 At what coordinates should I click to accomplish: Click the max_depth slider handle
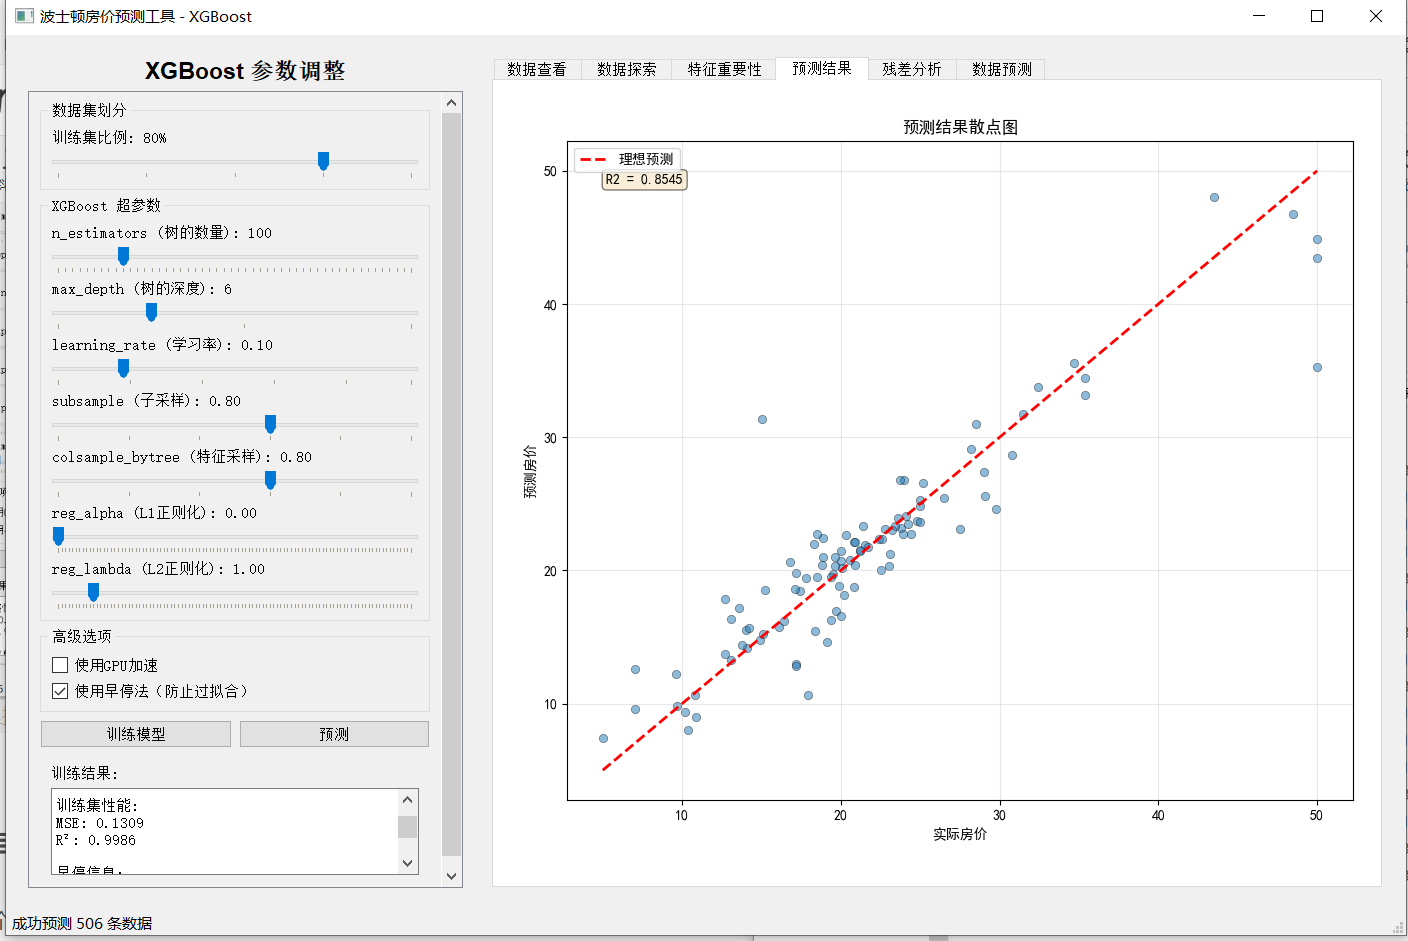(151, 313)
